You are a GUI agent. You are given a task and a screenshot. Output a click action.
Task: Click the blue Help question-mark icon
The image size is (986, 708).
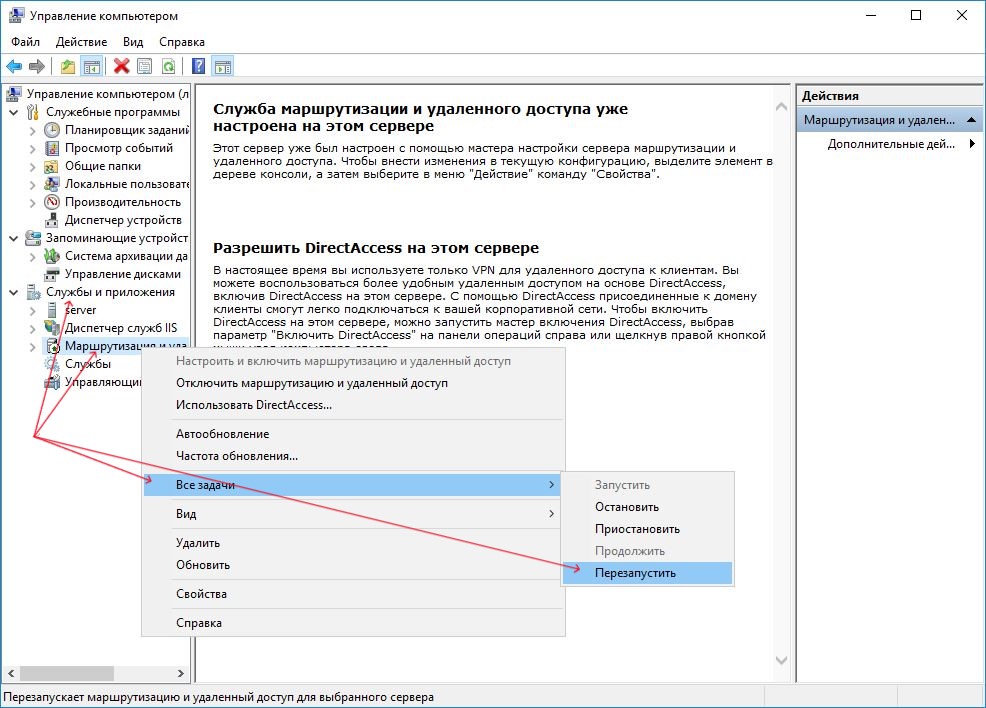(198, 66)
